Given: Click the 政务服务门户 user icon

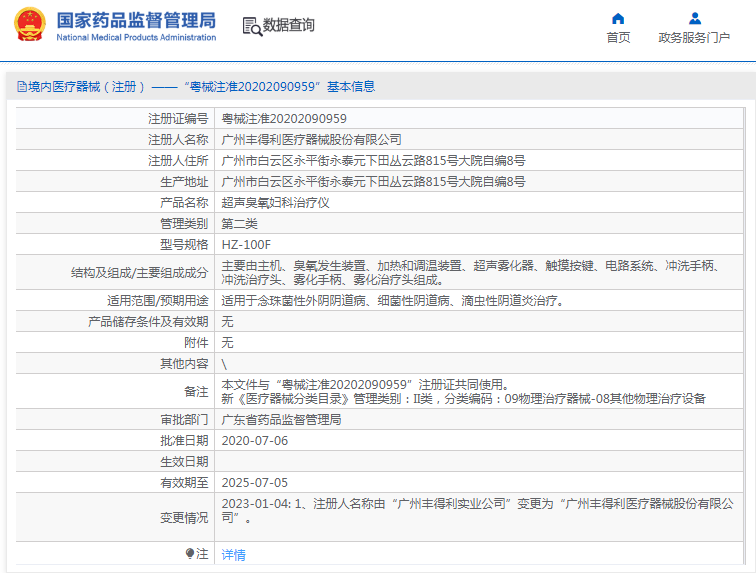Looking at the screenshot, I should click(694, 18).
